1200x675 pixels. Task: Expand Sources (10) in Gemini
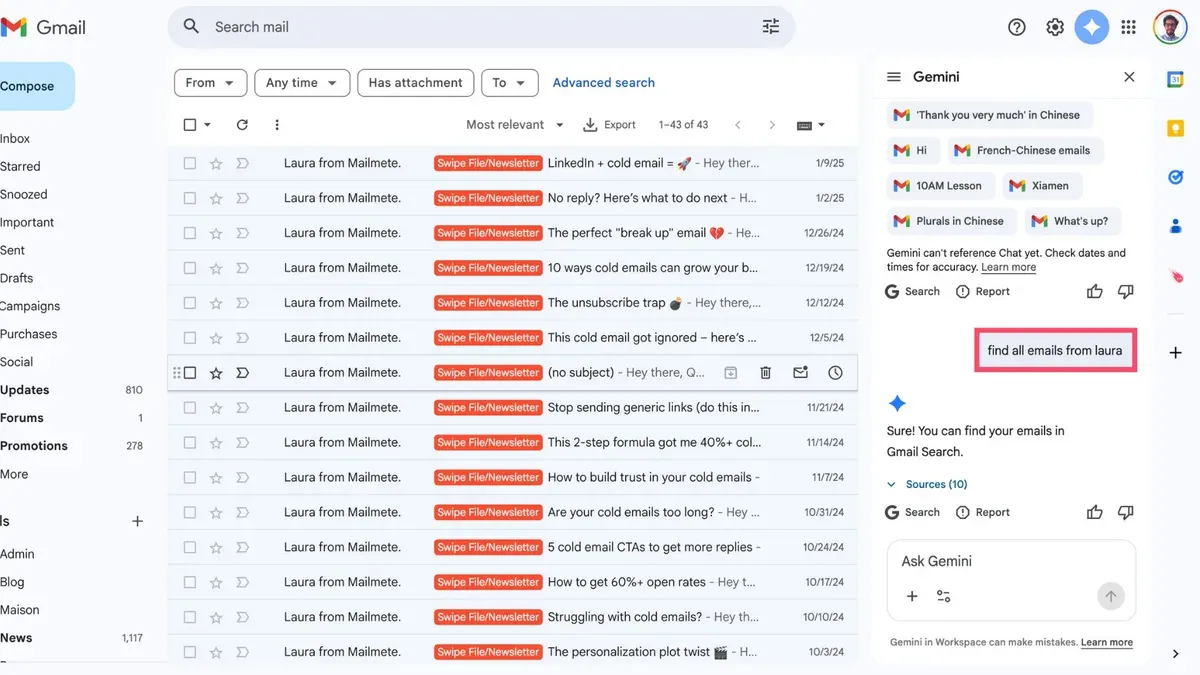[x=928, y=484]
